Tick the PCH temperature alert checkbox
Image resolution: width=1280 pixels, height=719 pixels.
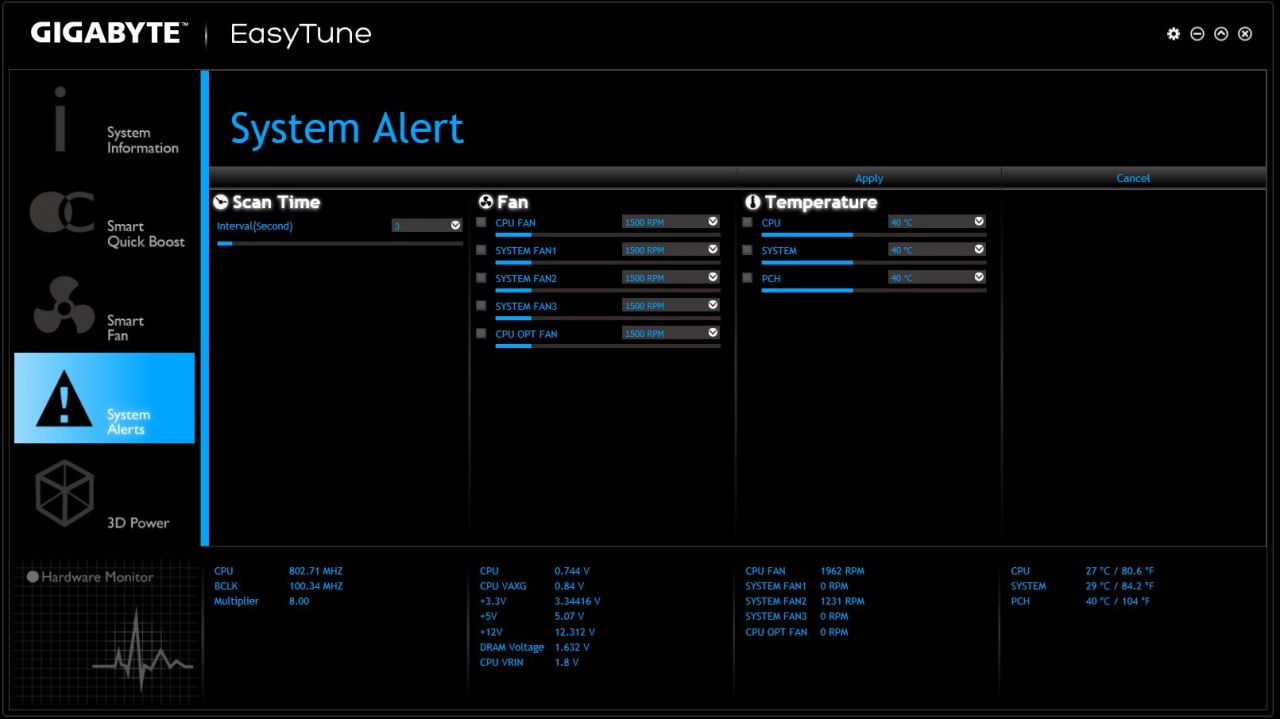(x=748, y=278)
